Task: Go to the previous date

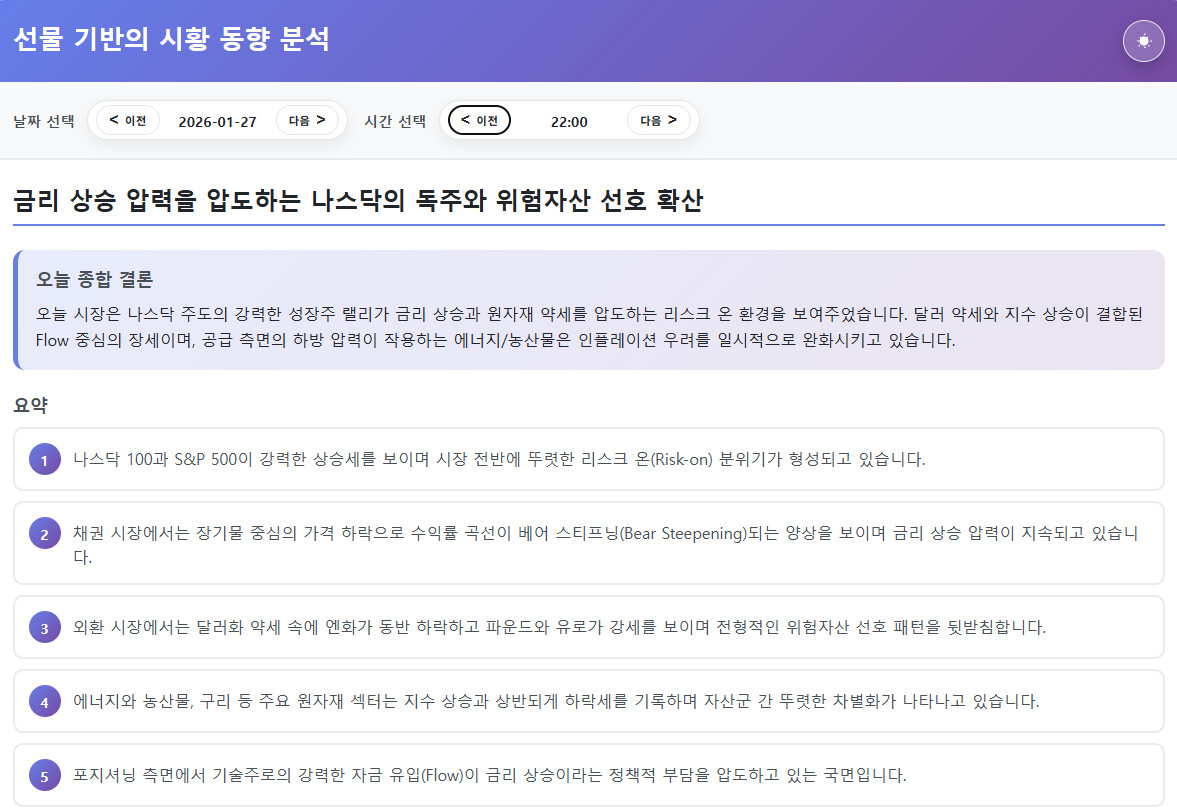Action: point(128,121)
